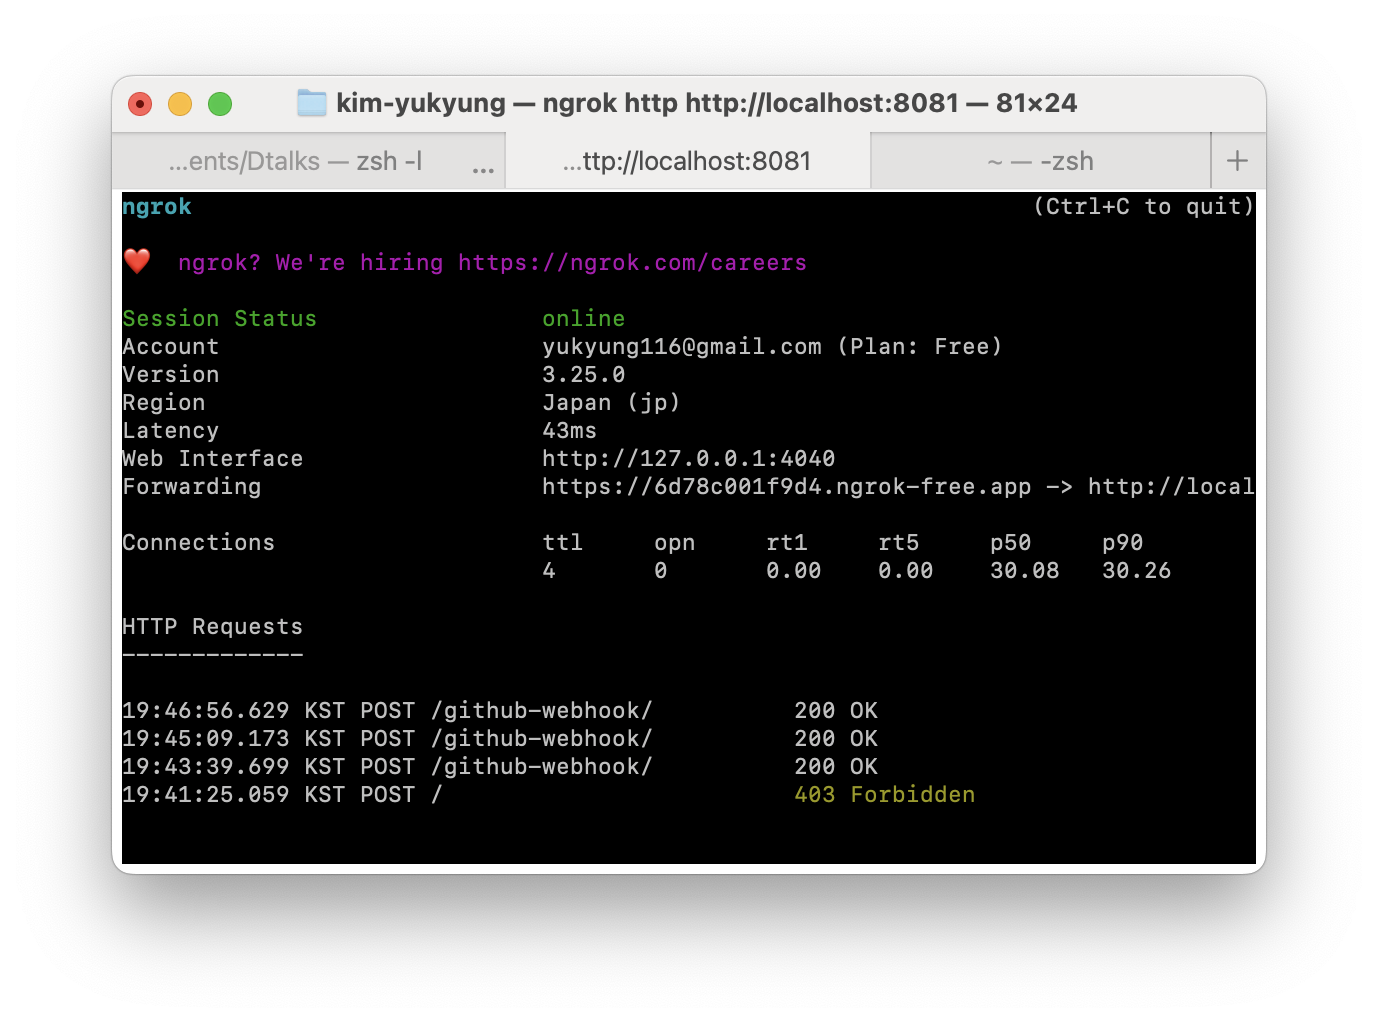Click the p50 value 30.08
Viewport: 1378px width, 1022px height.
1025,571
